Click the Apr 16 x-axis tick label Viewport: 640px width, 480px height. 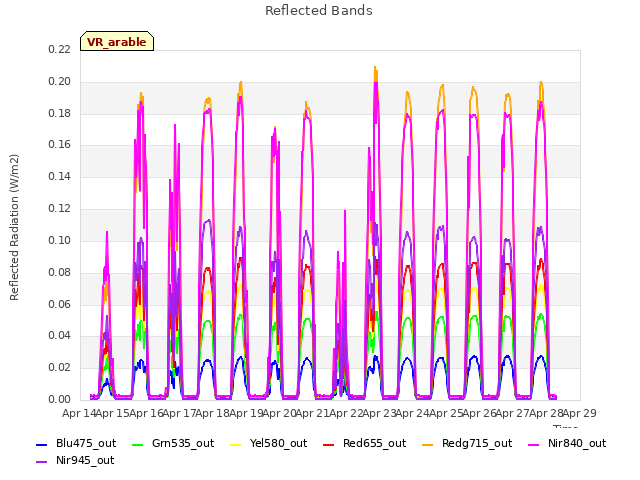pyautogui.click(x=146, y=413)
